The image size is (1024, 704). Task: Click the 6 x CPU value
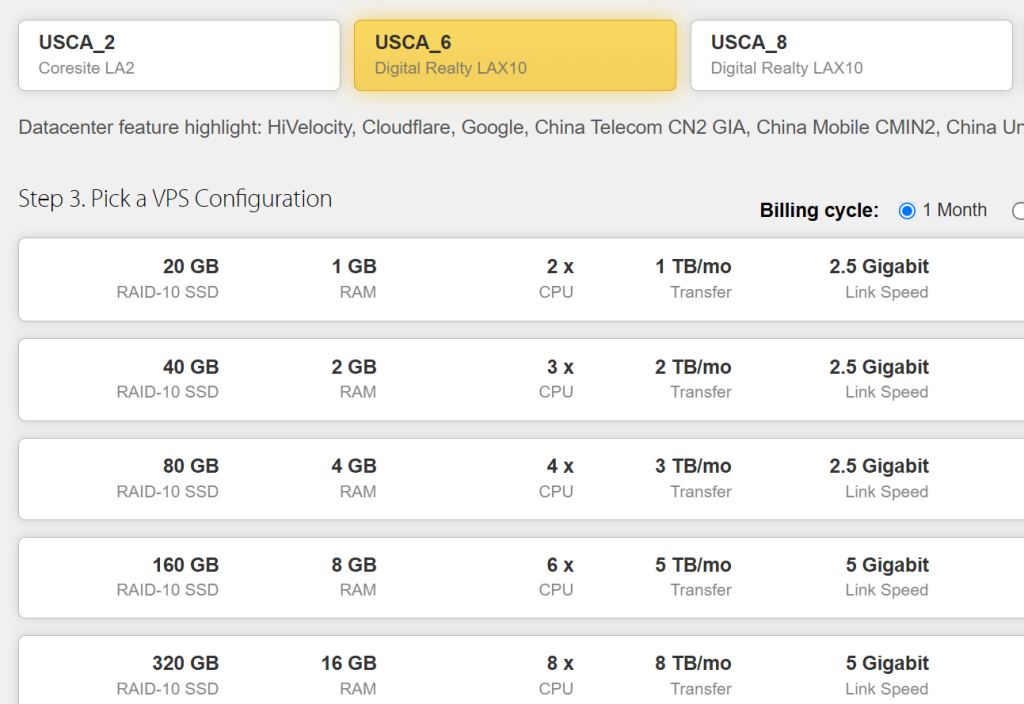560,565
